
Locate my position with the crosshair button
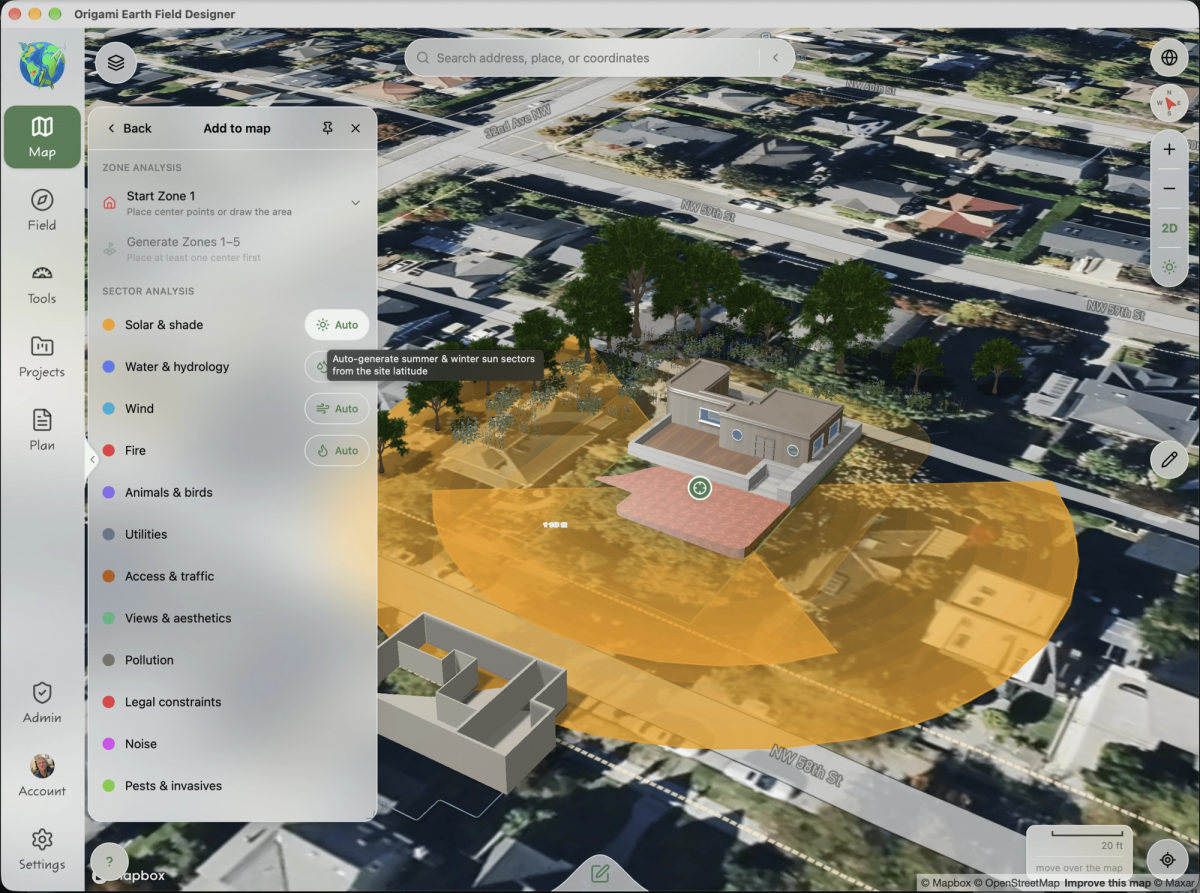1167,859
